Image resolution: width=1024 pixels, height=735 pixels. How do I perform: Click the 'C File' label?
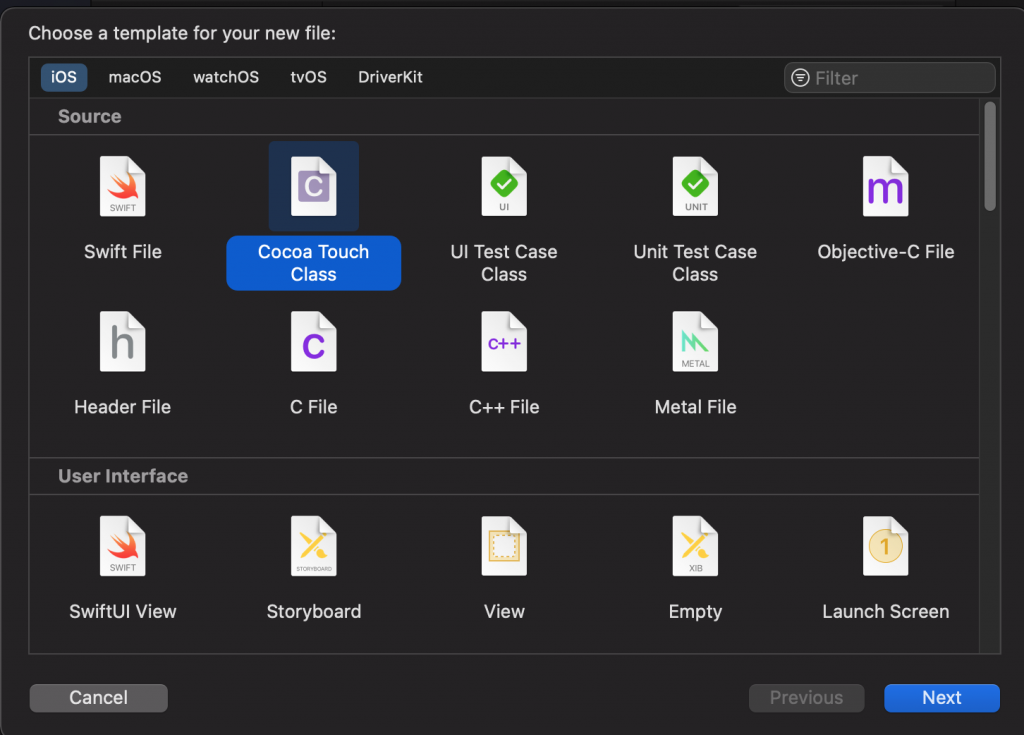click(313, 407)
